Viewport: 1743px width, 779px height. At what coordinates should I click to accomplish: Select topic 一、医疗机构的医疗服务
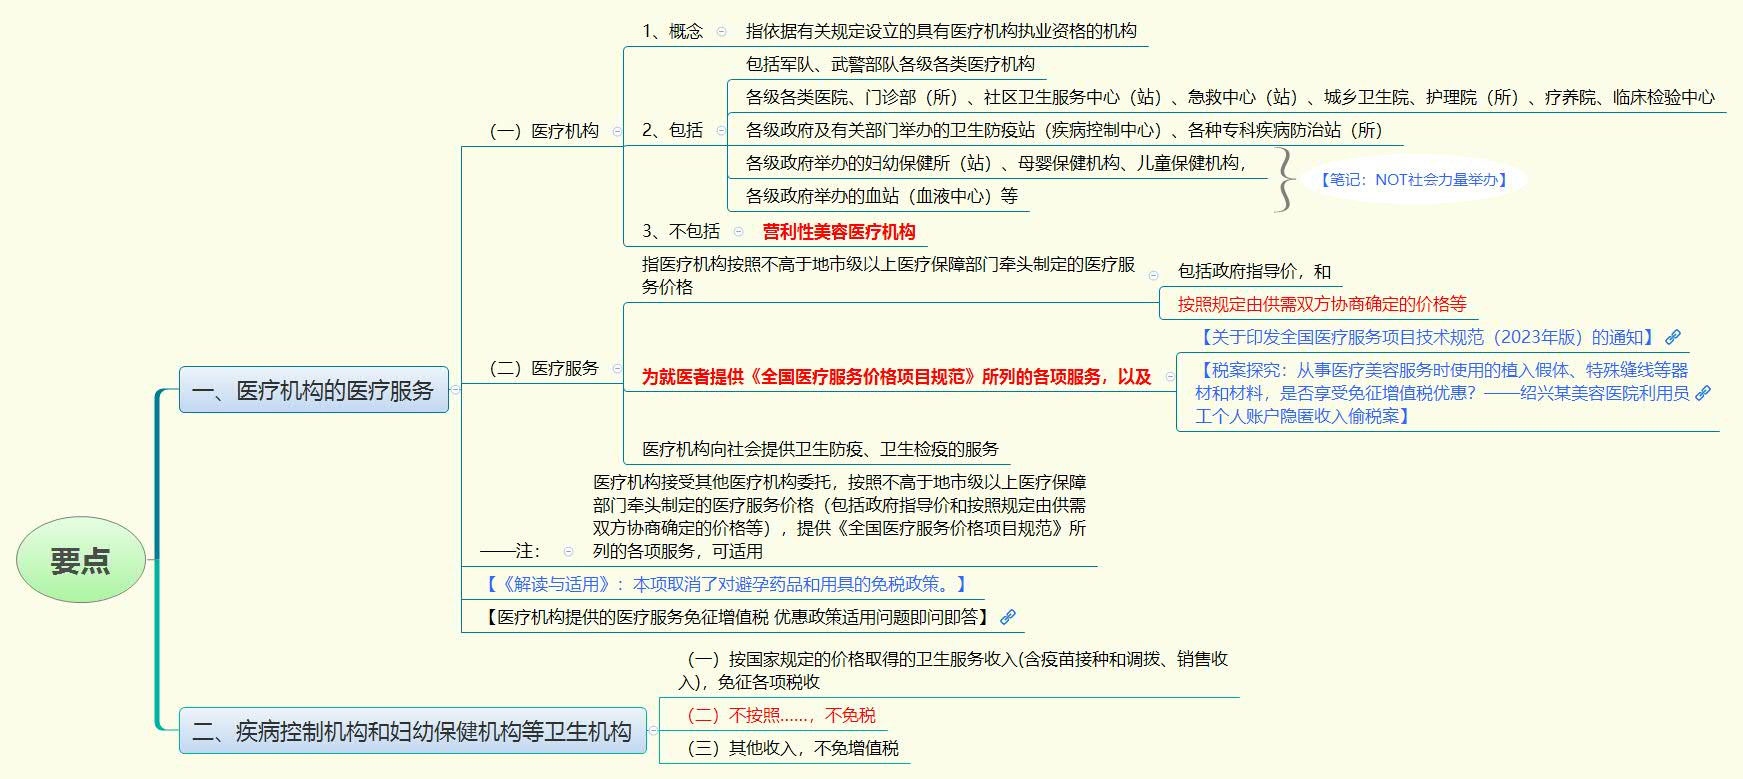[314, 390]
